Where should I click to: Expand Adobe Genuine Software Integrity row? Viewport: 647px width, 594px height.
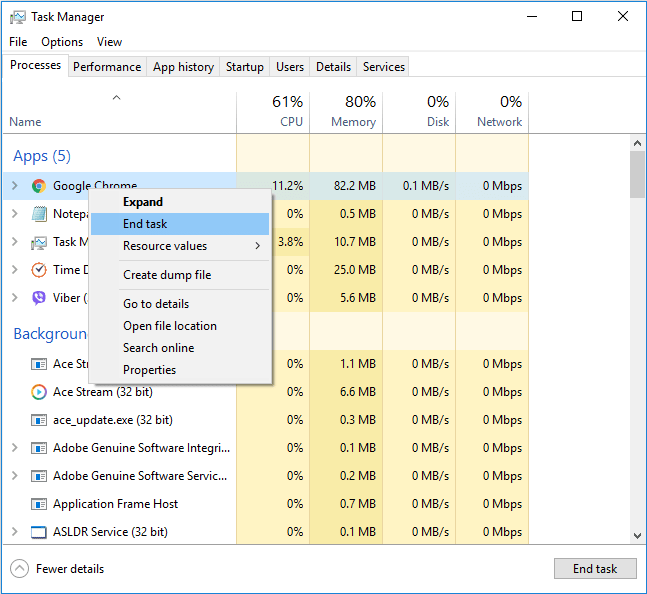click(x=15, y=448)
